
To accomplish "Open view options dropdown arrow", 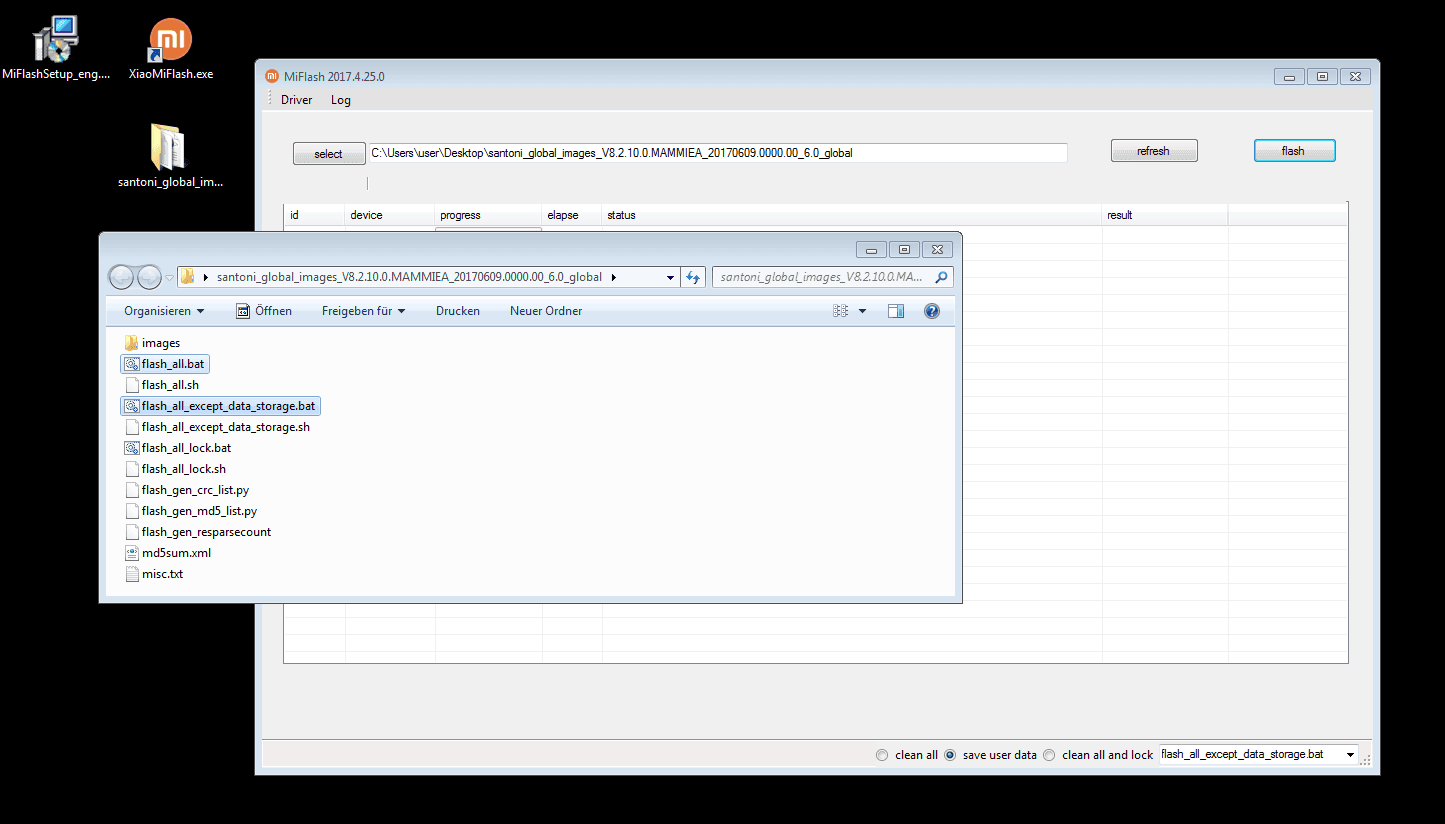I will 862,311.
